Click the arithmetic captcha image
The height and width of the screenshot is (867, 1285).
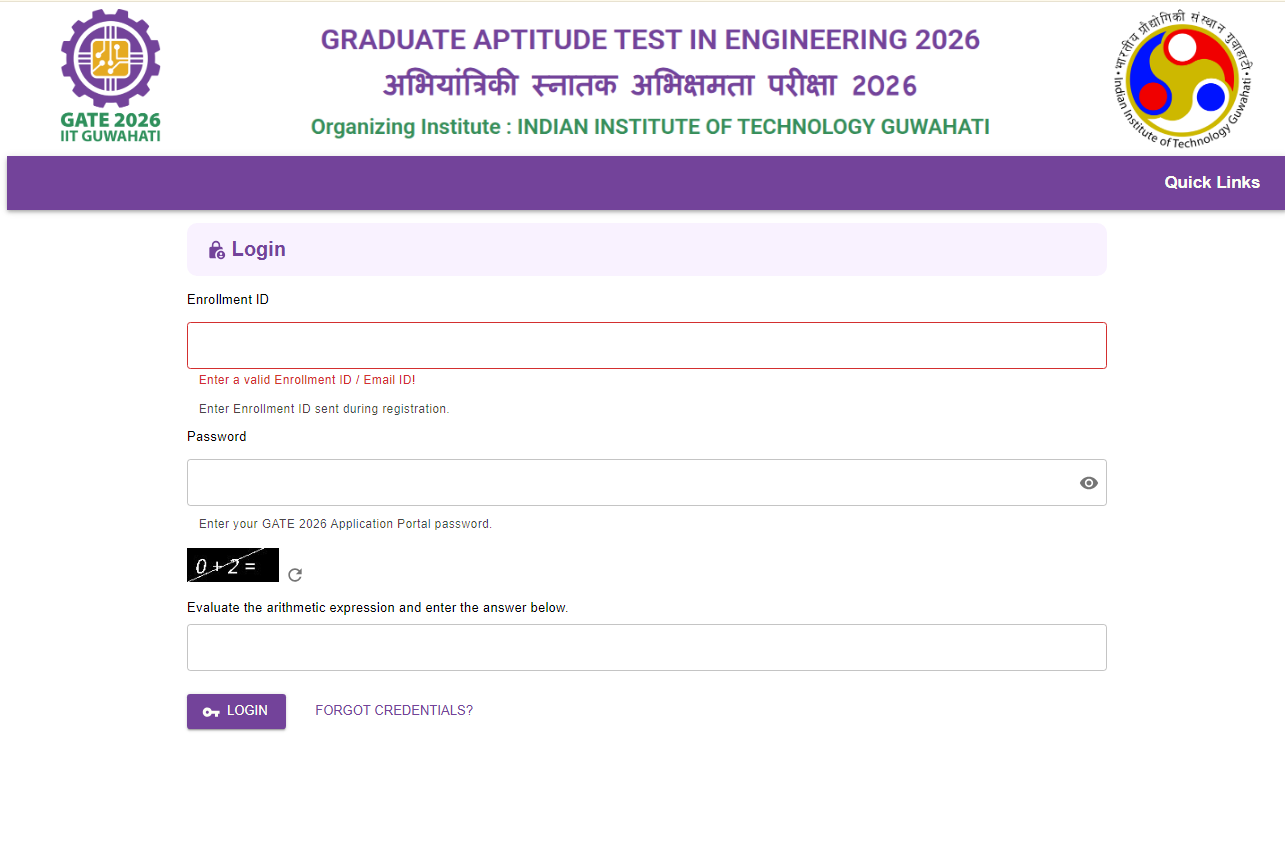(232, 565)
